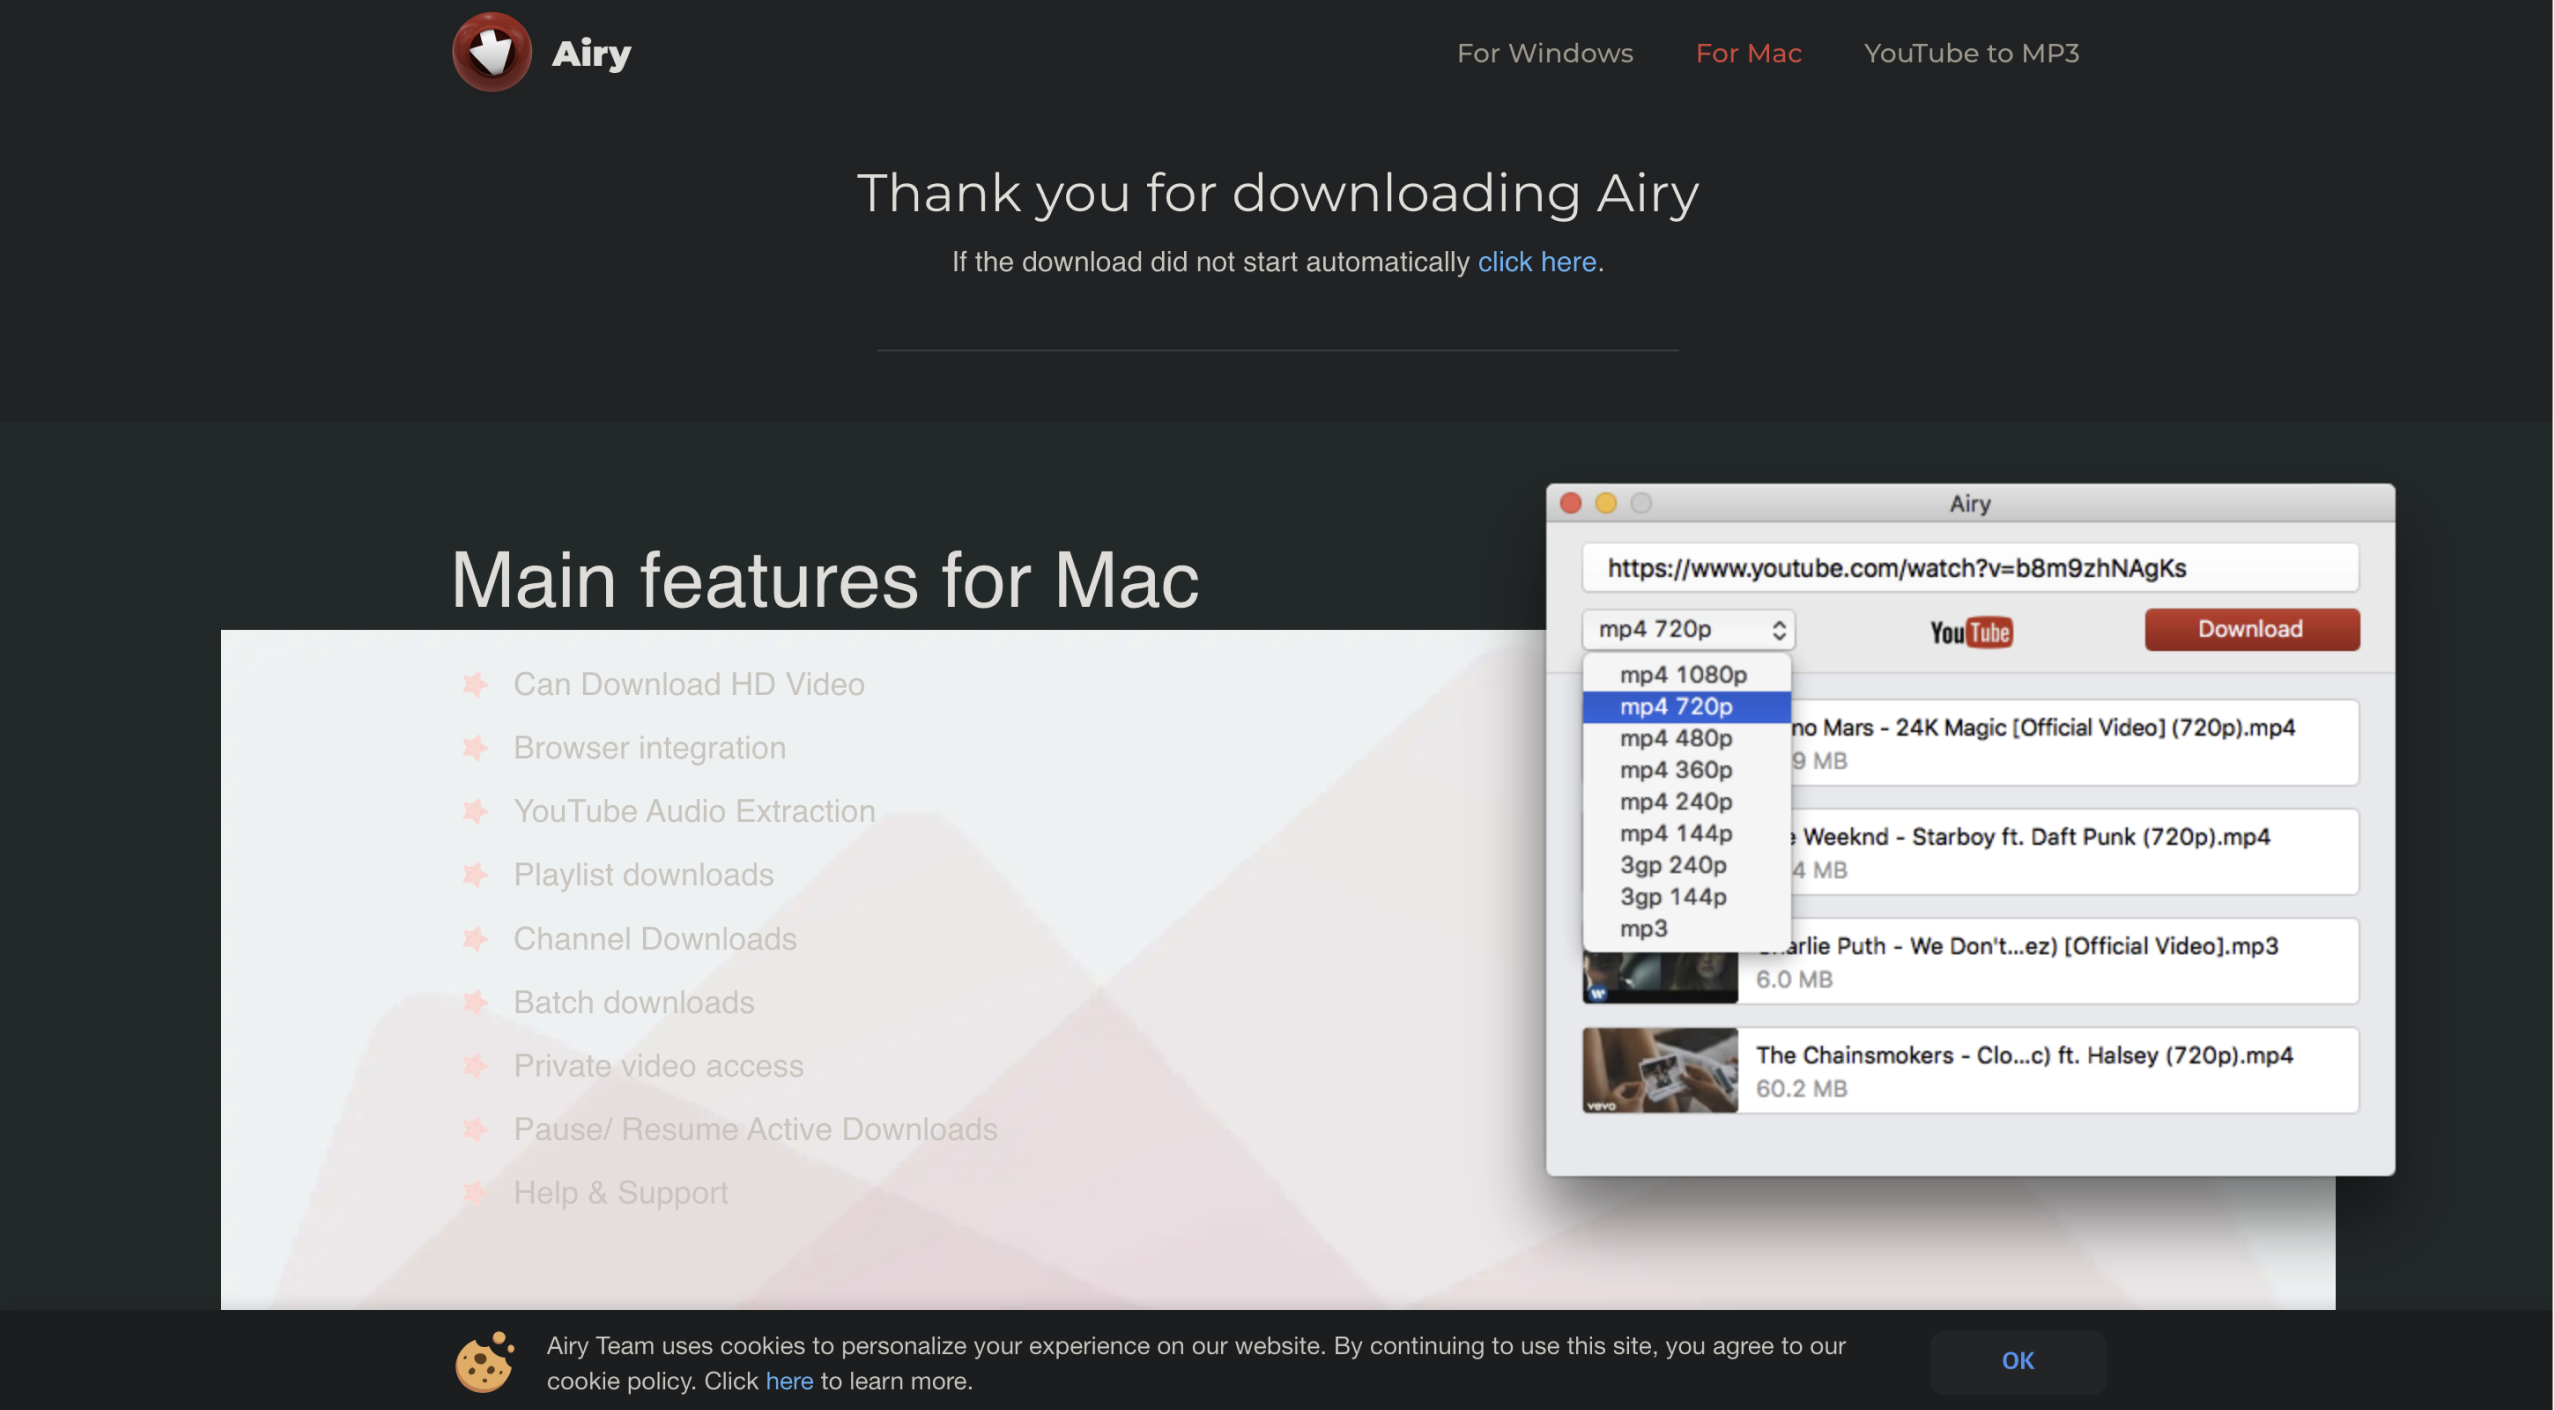Click 'Batch downloads' feature text
This screenshot has height=1410, width=2554.
634,1002
